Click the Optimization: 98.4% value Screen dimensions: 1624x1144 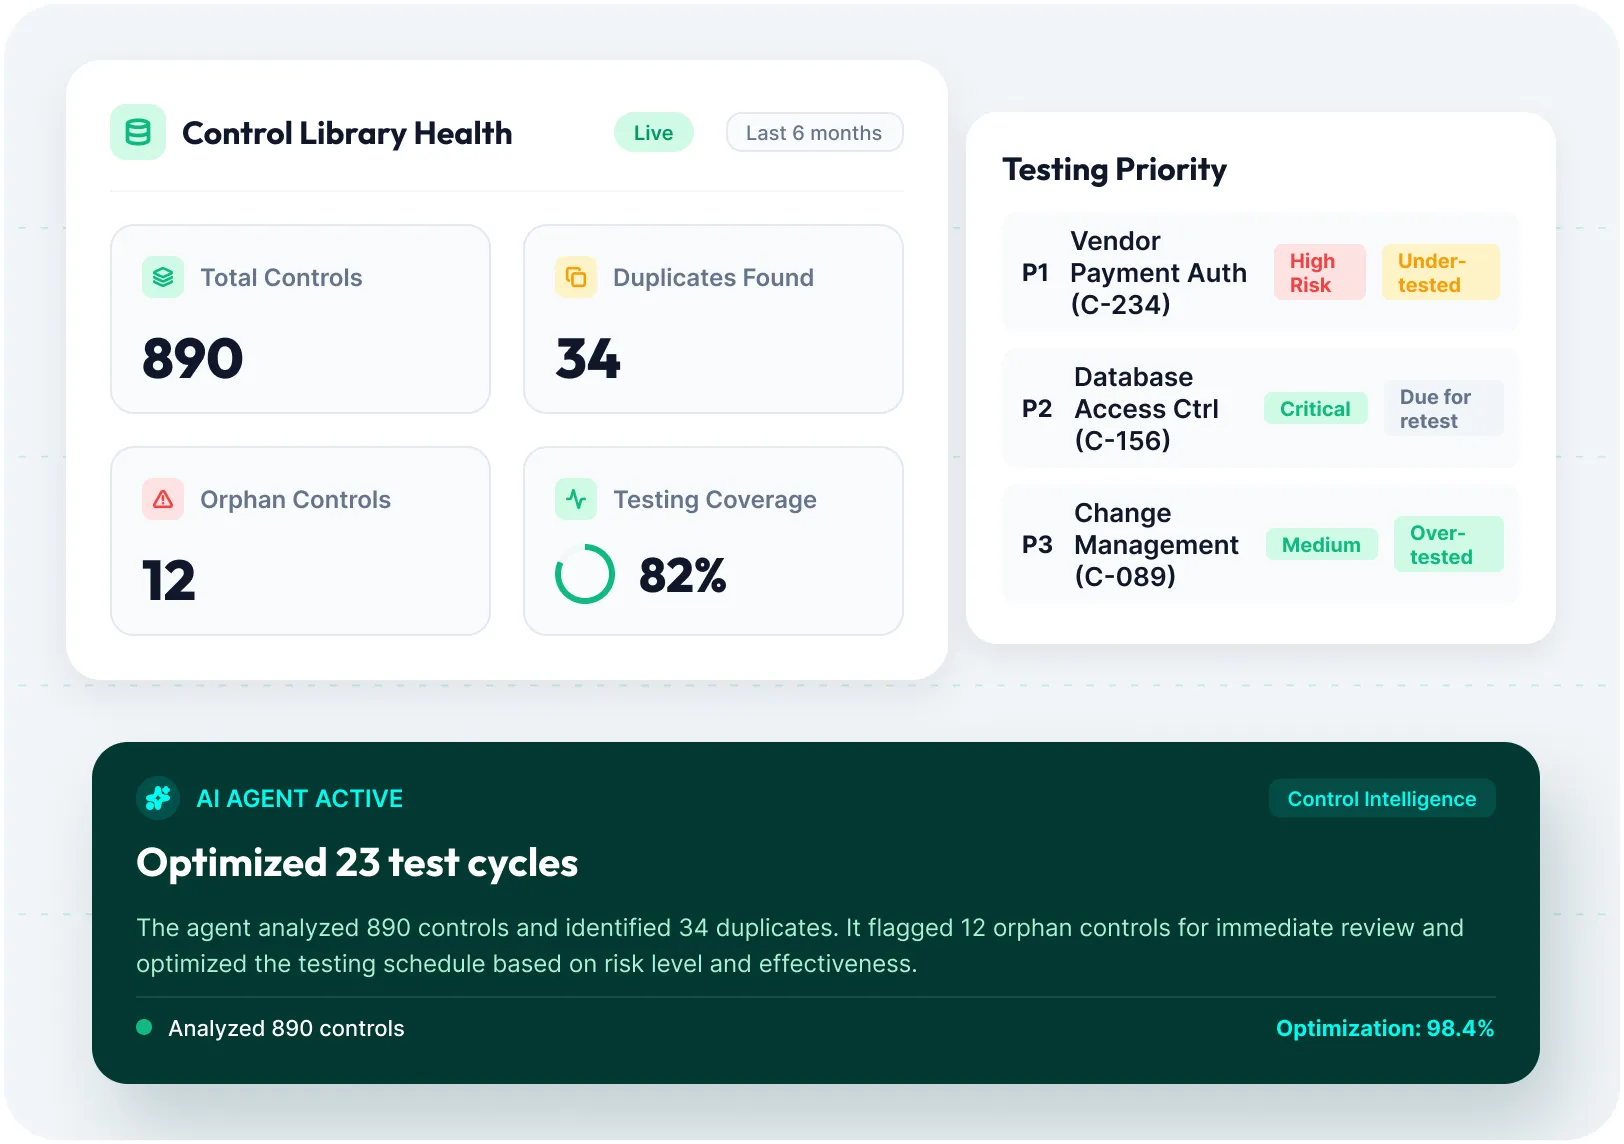1385,1028
